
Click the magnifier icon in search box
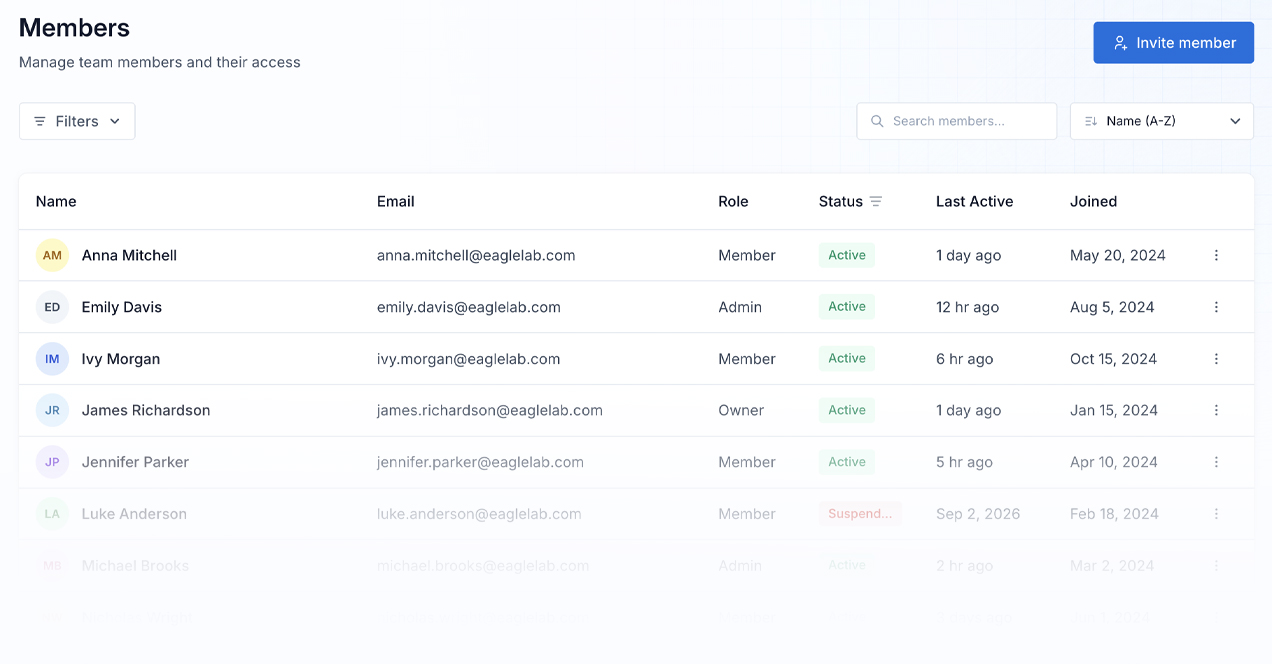877,121
